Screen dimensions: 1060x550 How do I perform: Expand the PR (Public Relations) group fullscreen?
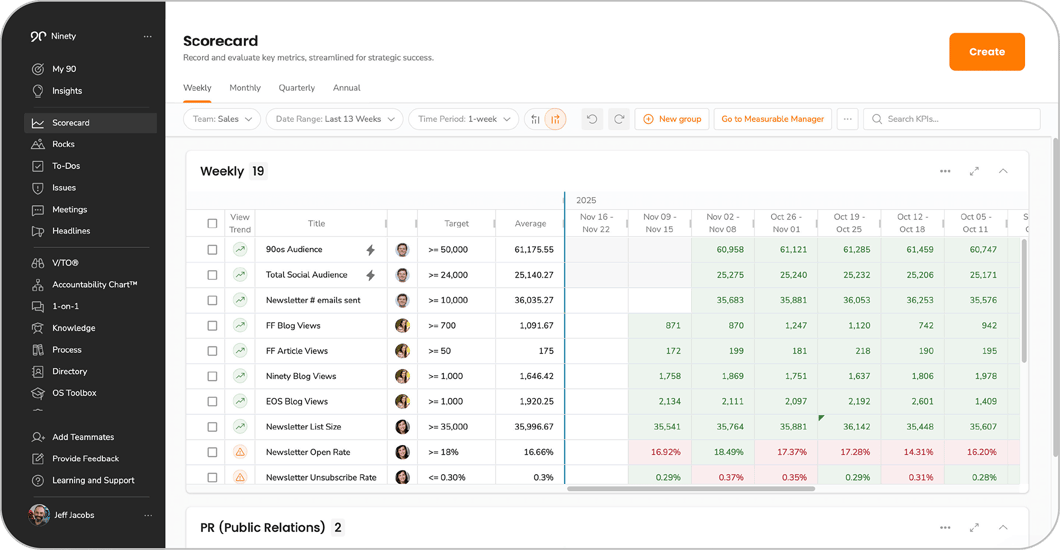point(974,527)
